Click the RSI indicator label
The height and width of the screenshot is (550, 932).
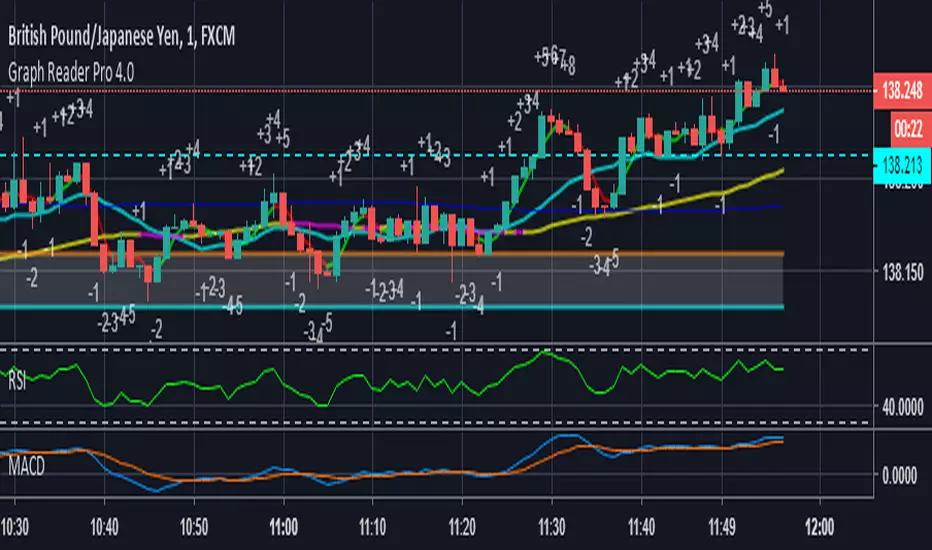(x=17, y=381)
